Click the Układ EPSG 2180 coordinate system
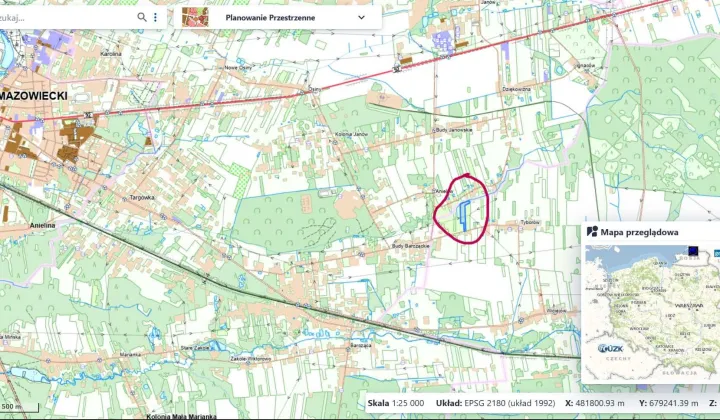 pyautogui.click(x=495, y=403)
